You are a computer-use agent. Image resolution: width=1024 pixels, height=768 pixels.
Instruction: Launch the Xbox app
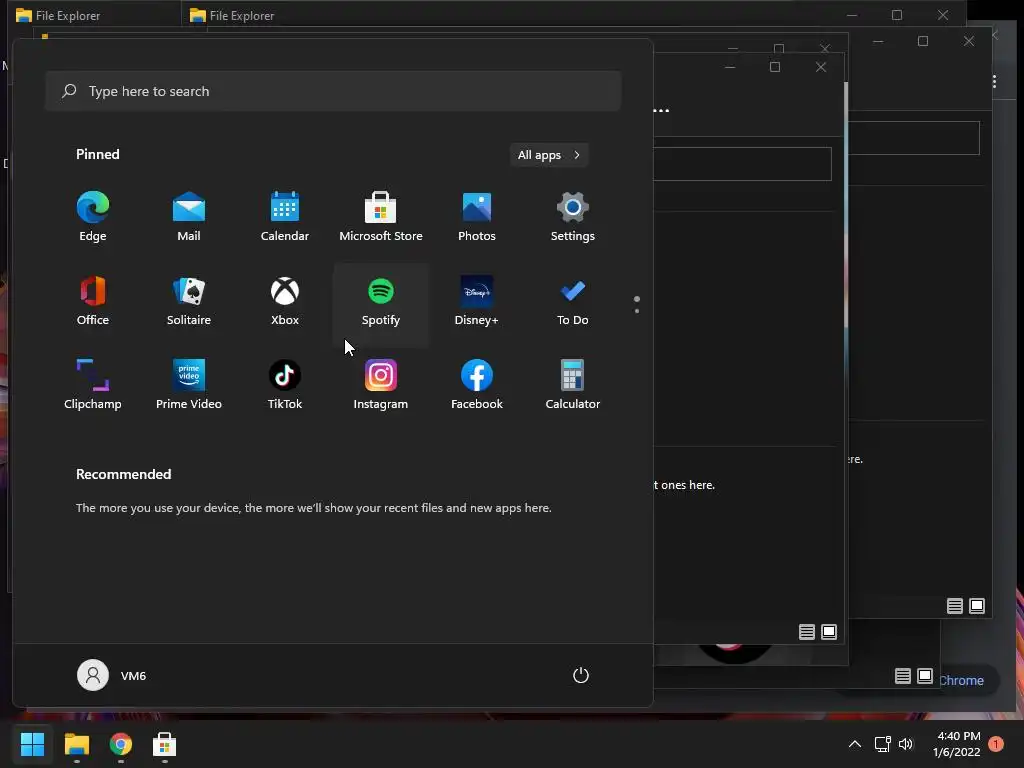click(285, 301)
